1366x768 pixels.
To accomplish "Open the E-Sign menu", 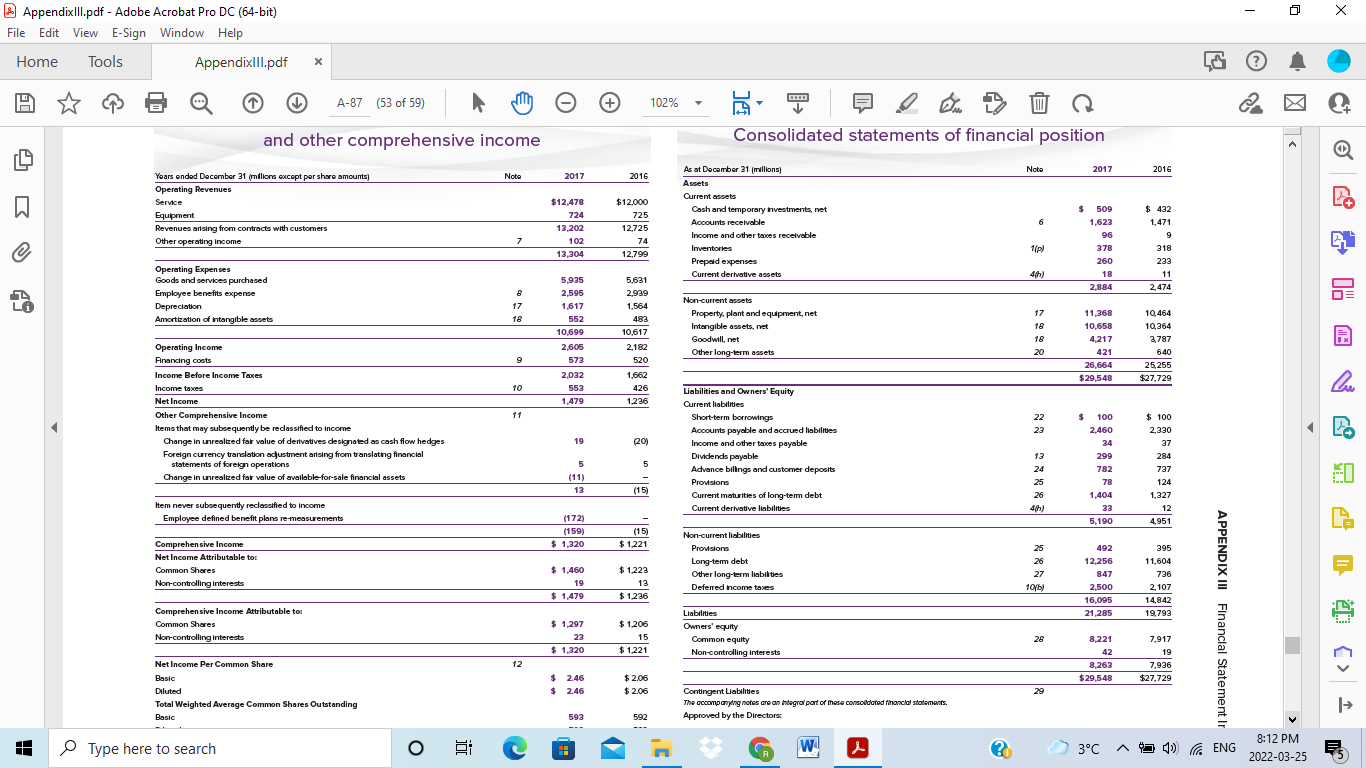I will click(x=129, y=32).
